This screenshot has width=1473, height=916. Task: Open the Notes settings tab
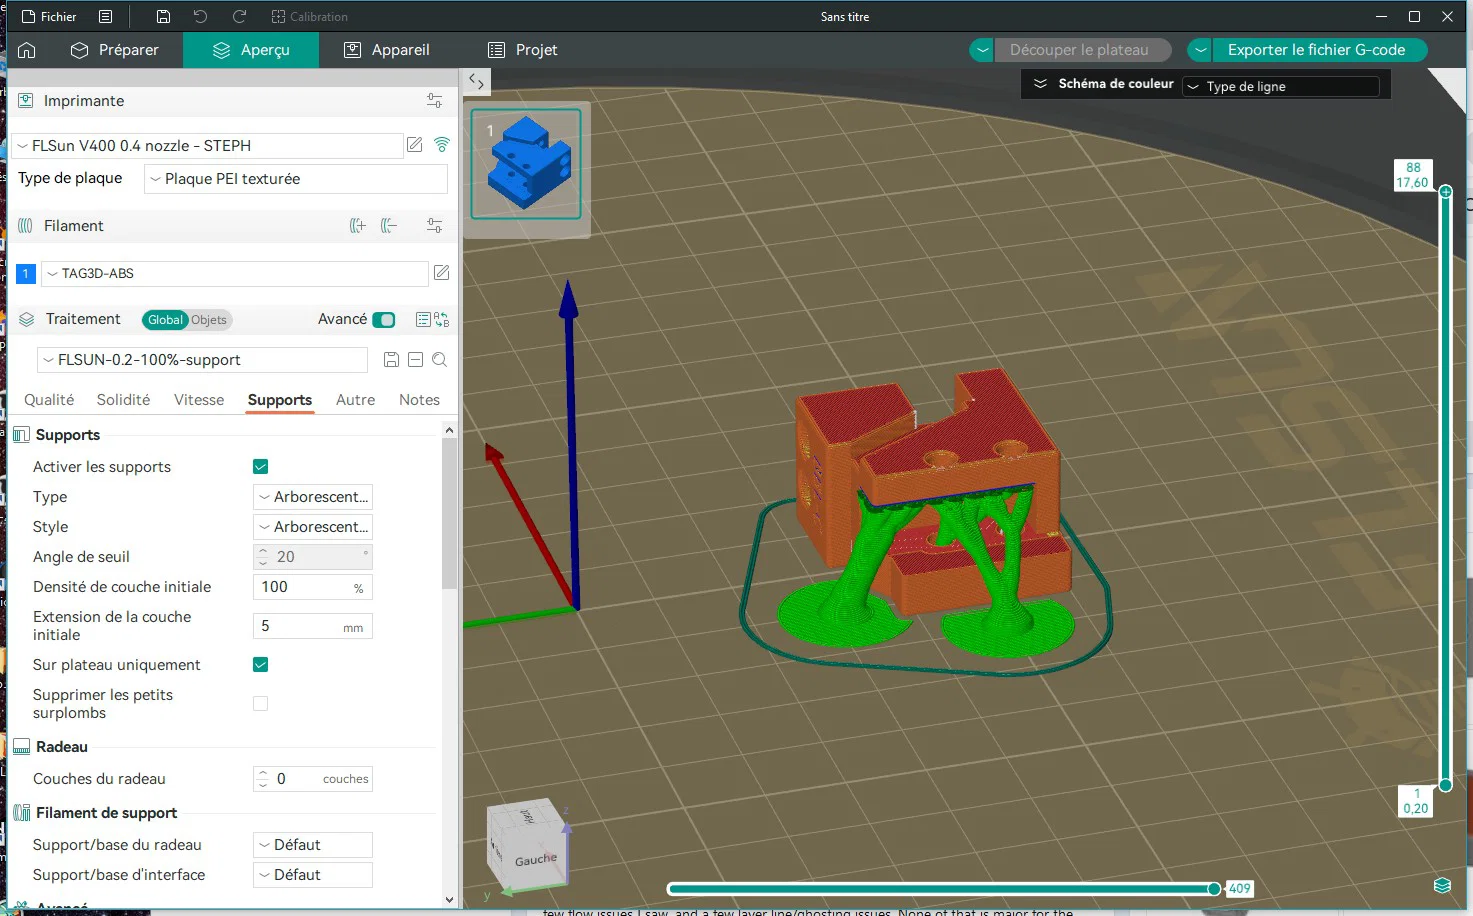tap(419, 400)
